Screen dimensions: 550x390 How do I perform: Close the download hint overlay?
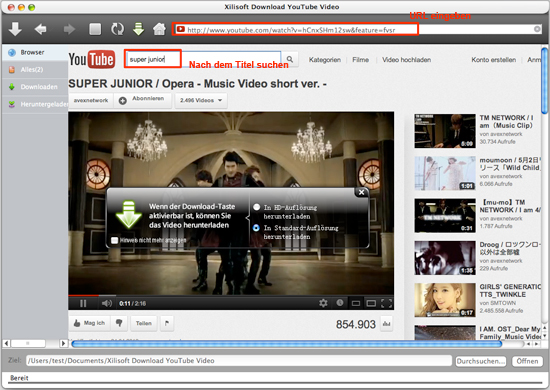pyautogui.click(x=361, y=192)
